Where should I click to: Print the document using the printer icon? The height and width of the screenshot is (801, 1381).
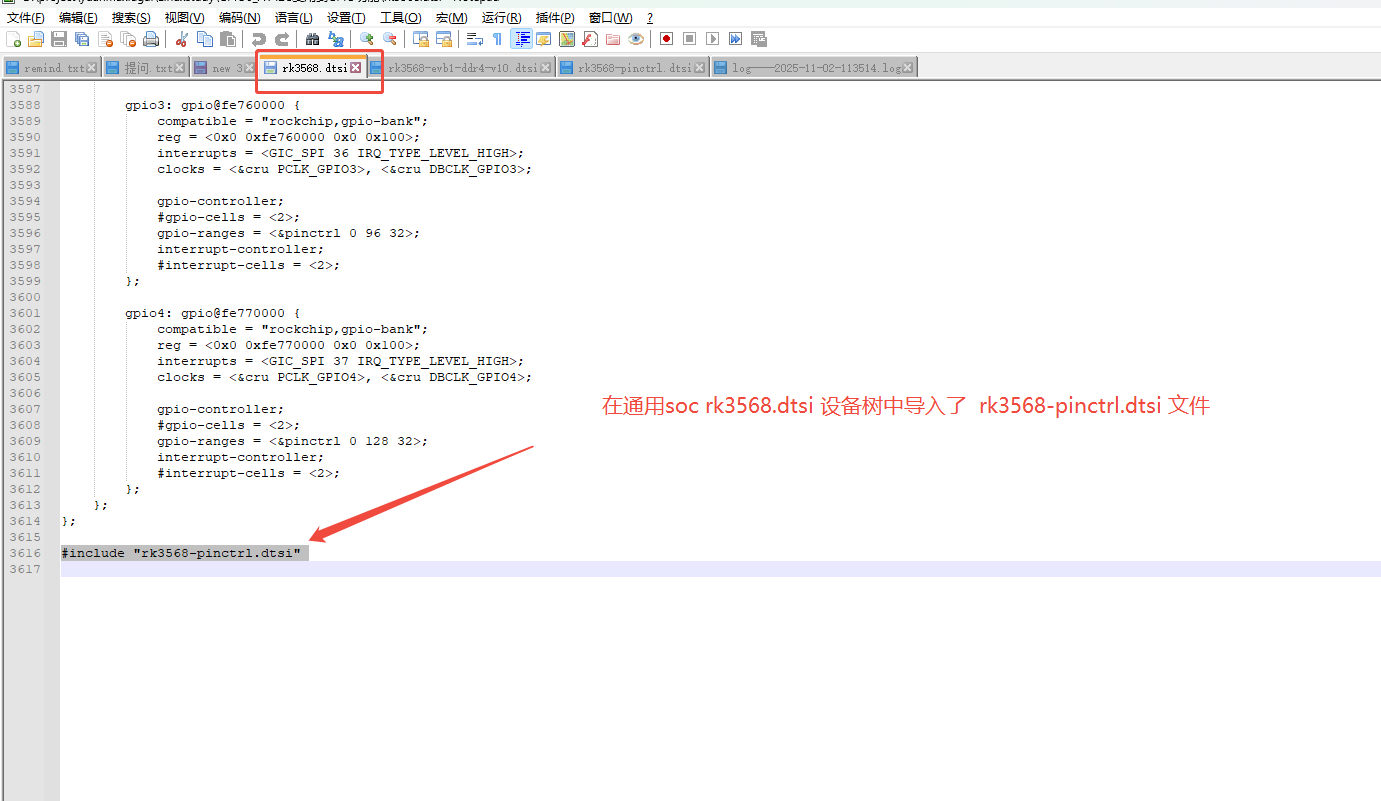pos(151,39)
